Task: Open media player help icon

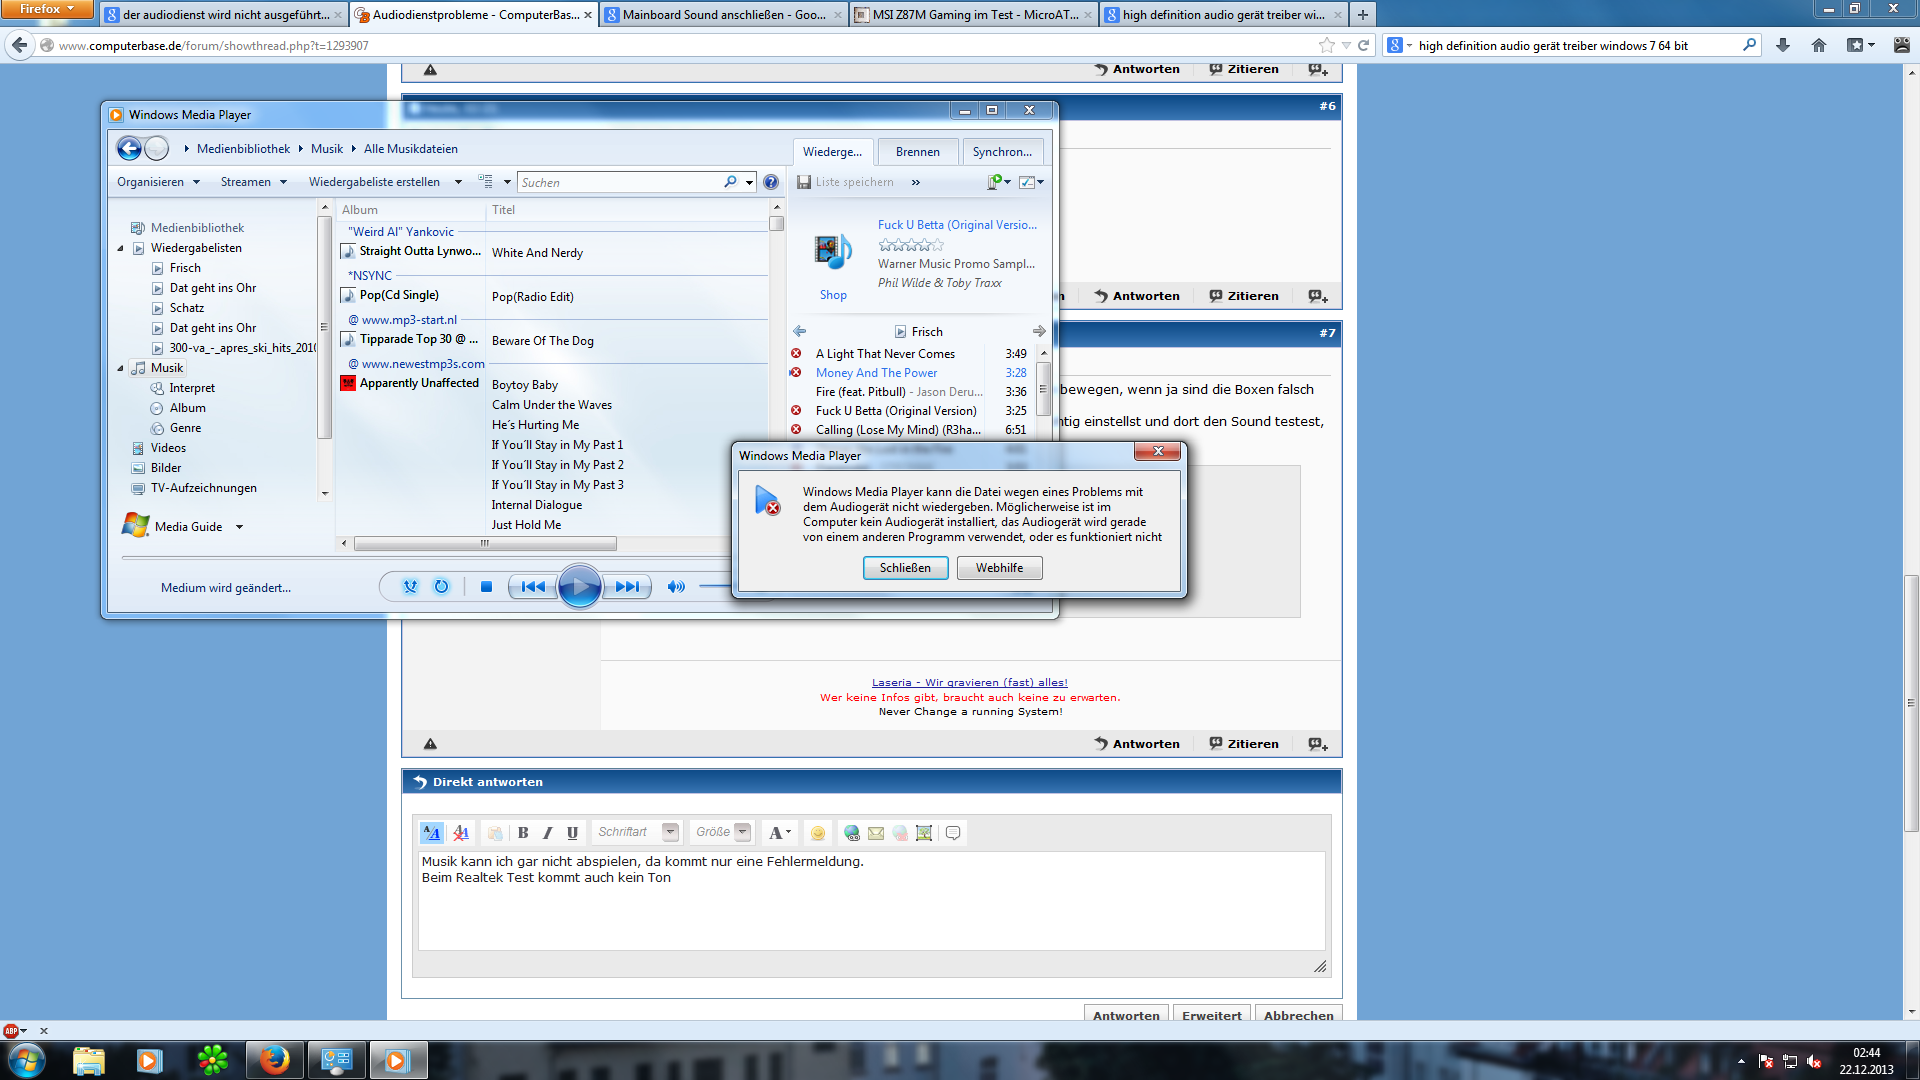Action: [x=771, y=182]
